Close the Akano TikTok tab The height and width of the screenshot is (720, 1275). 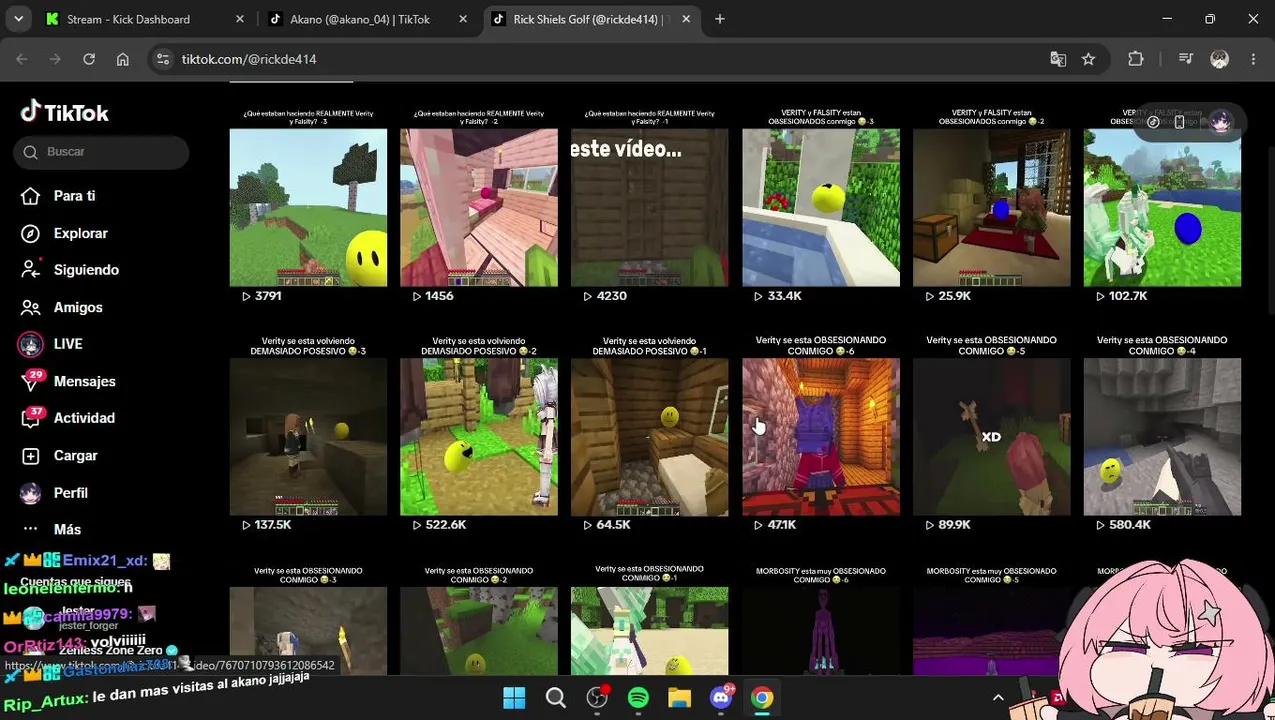(x=463, y=19)
